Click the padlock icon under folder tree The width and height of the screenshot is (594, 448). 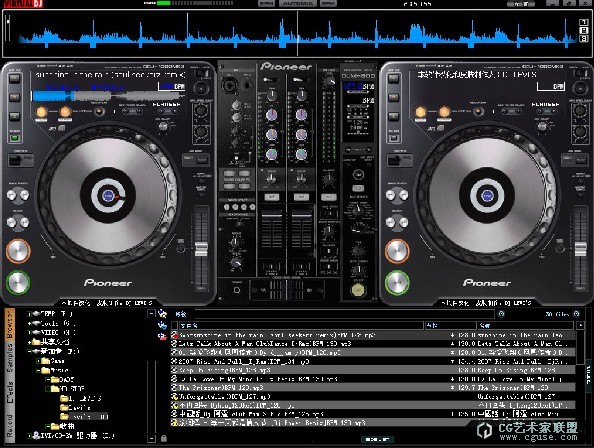[x=164, y=439]
